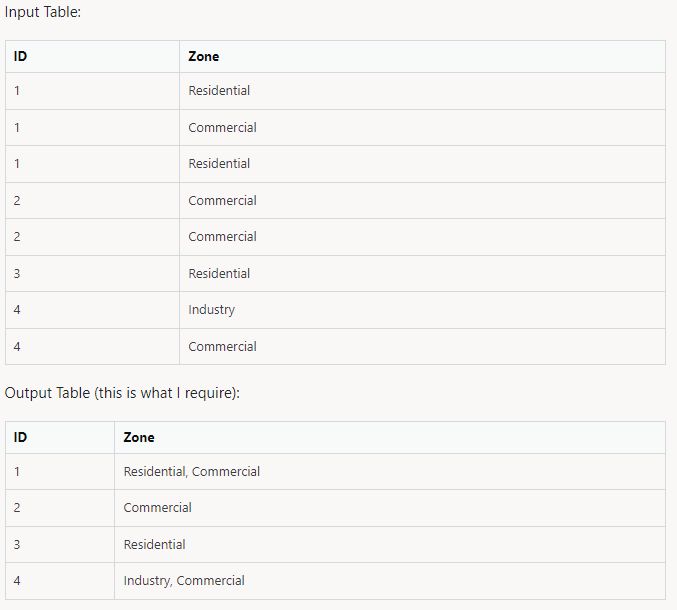Select Residential-only cell in the output table
677x610 pixels.
coord(390,544)
